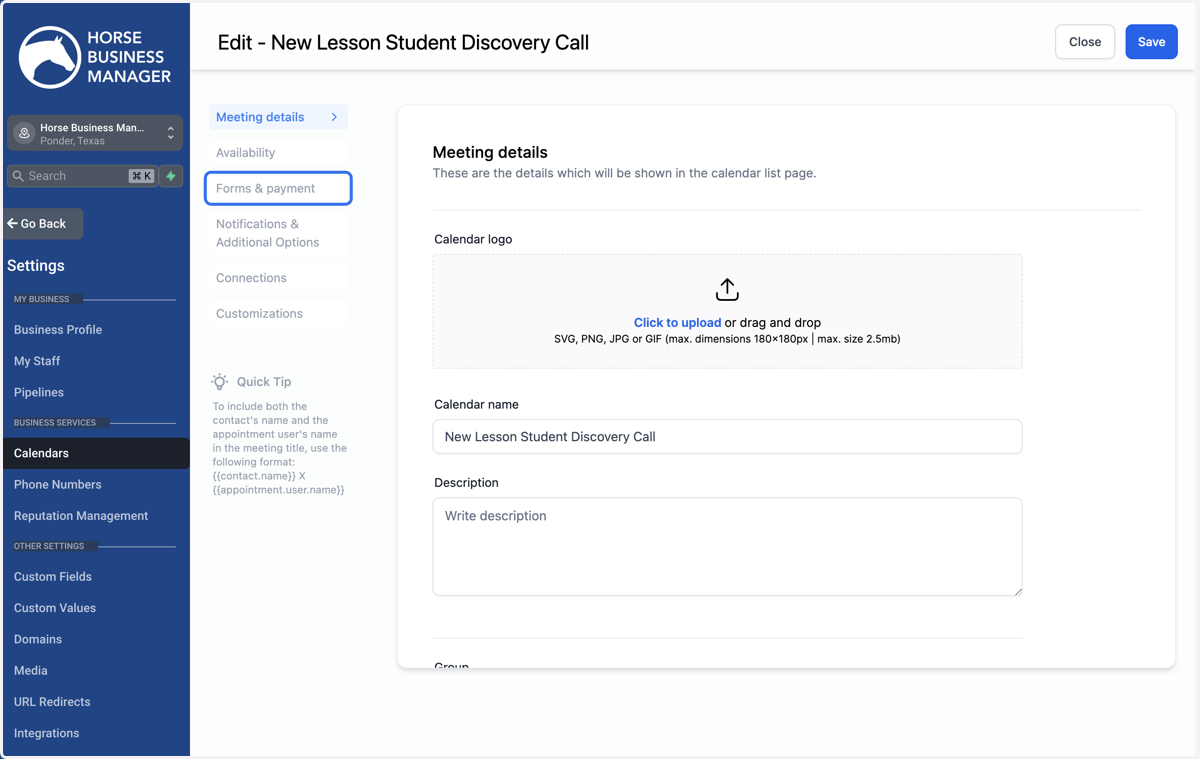
Task: Click the Go Back arrow
Action: 12,224
